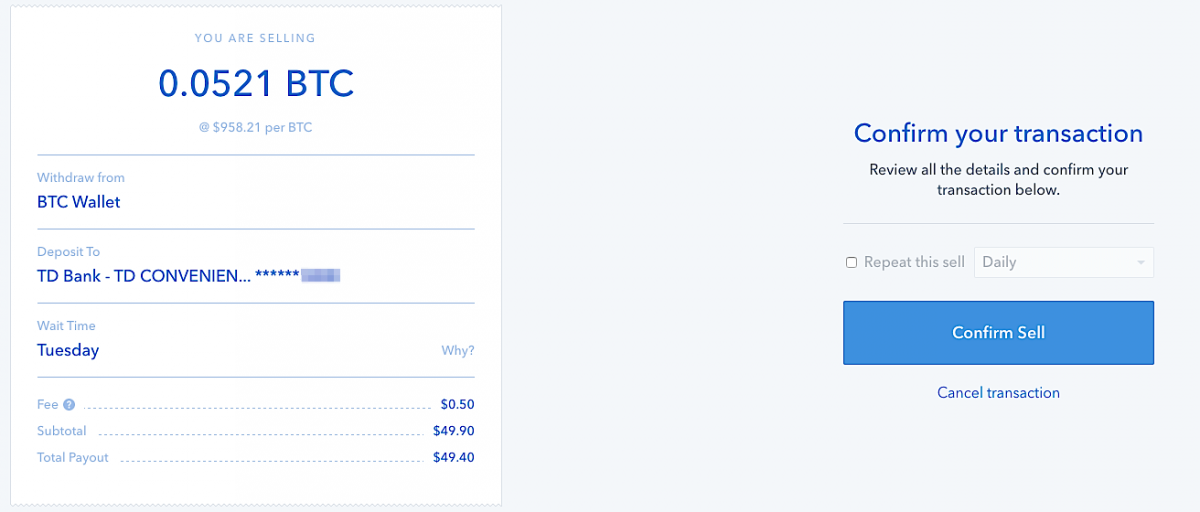Click the blurred bank account digits
The height and width of the screenshot is (512, 1200).
321,276
